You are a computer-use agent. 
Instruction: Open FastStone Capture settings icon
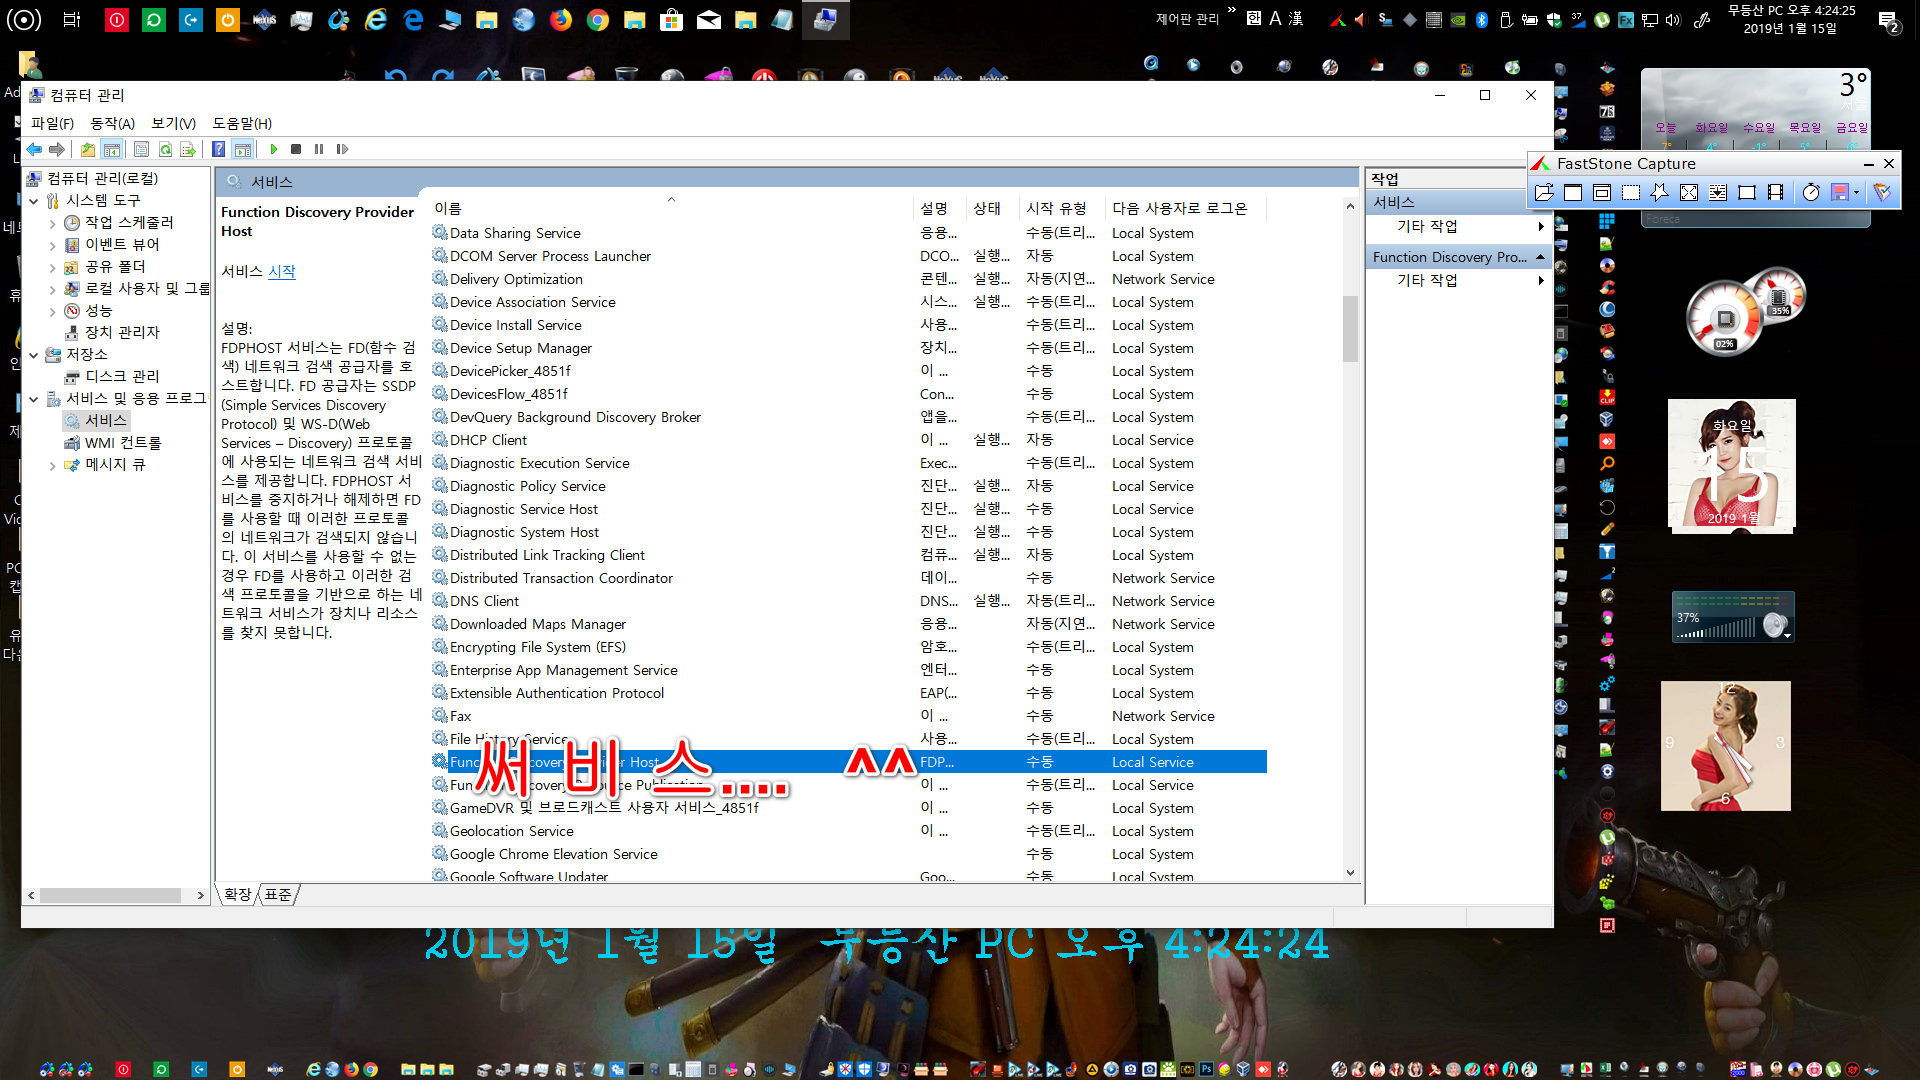[x=1883, y=192]
